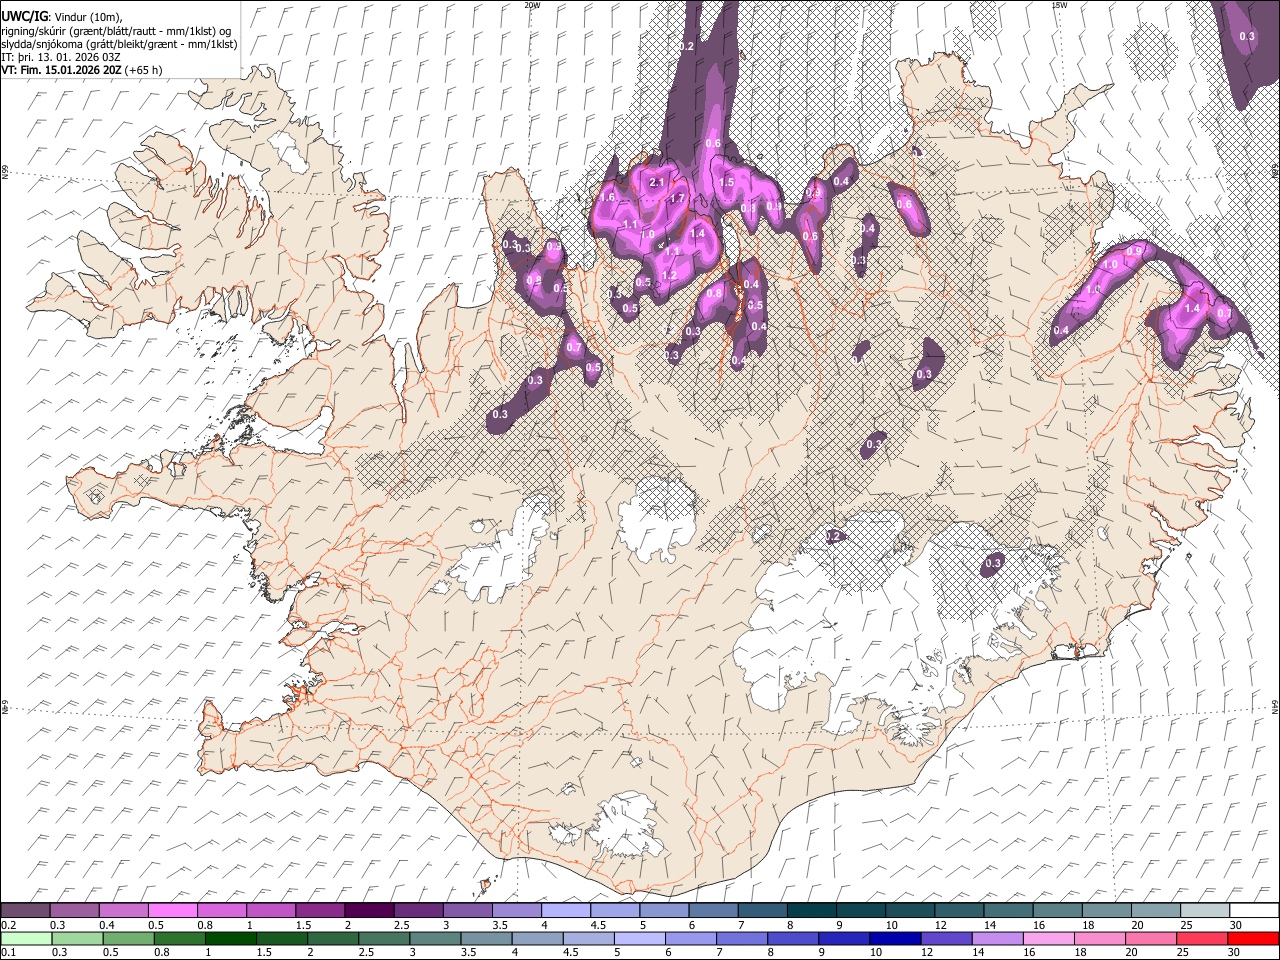Click the 'IT: þri. 13. 01. 2026 03Z' line
Image resolution: width=1280 pixels, height=960 pixels.
[x=60, y=57]
